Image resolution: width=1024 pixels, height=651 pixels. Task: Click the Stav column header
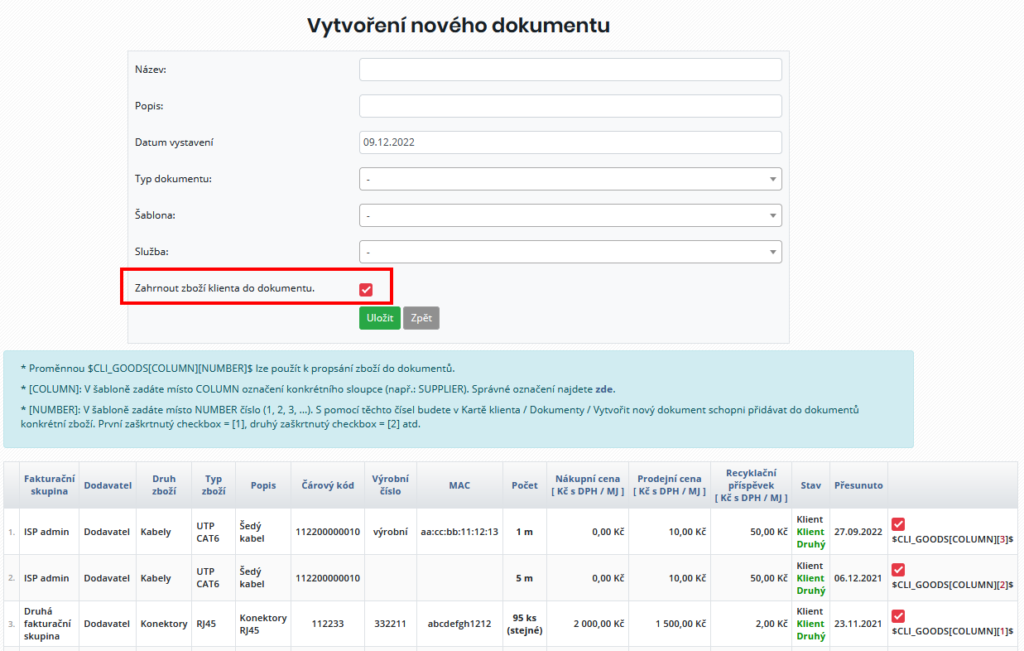click(x=809, y=484)
